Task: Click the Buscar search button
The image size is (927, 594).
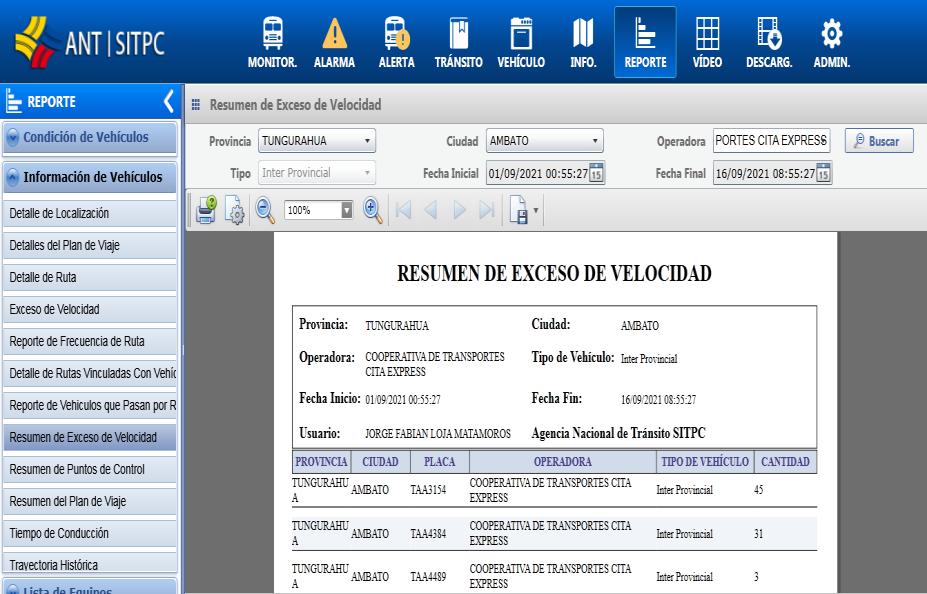Action: (x=879, y=141)
